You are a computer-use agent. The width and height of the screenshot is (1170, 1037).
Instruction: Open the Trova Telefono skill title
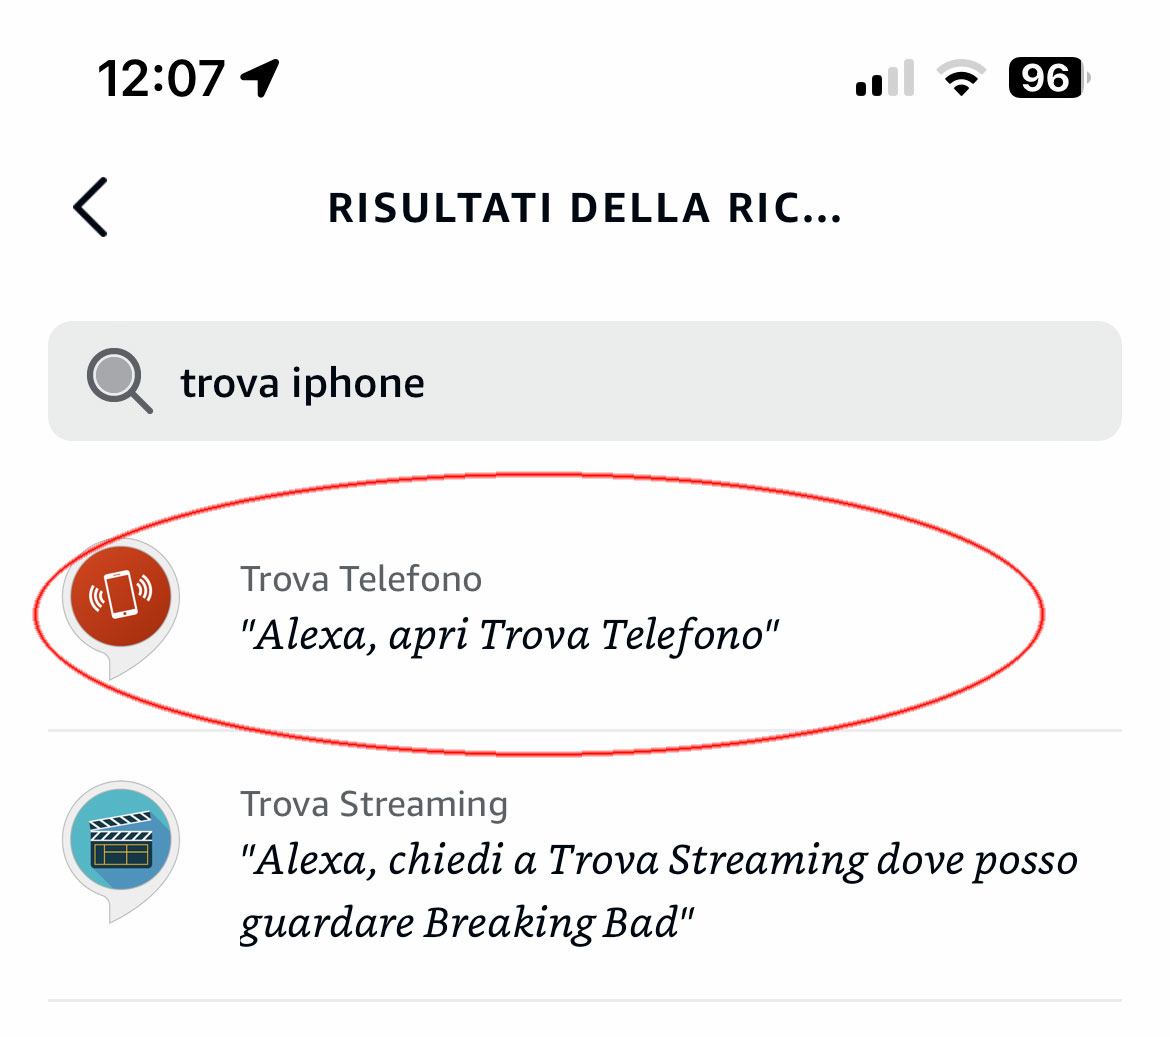click(361, 579)
